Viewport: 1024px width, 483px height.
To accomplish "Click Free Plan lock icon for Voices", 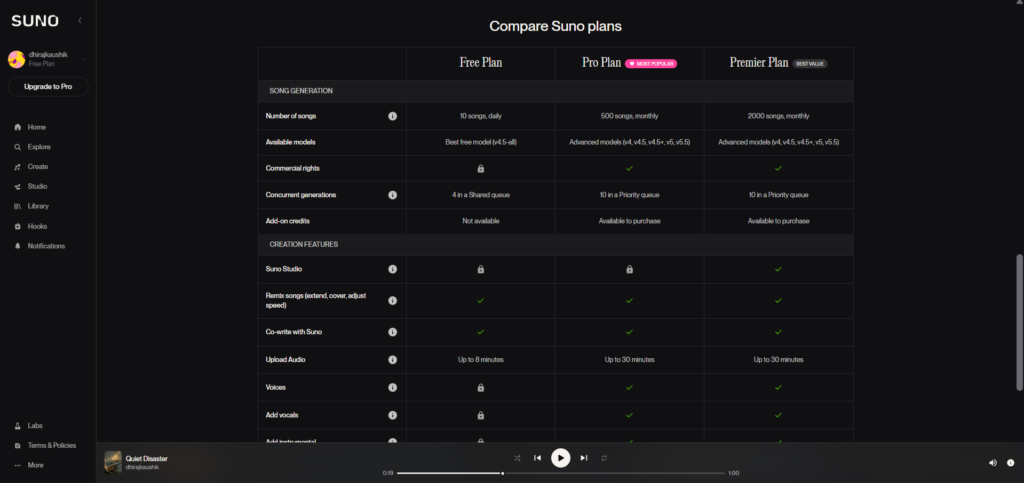I will (481, 387).
